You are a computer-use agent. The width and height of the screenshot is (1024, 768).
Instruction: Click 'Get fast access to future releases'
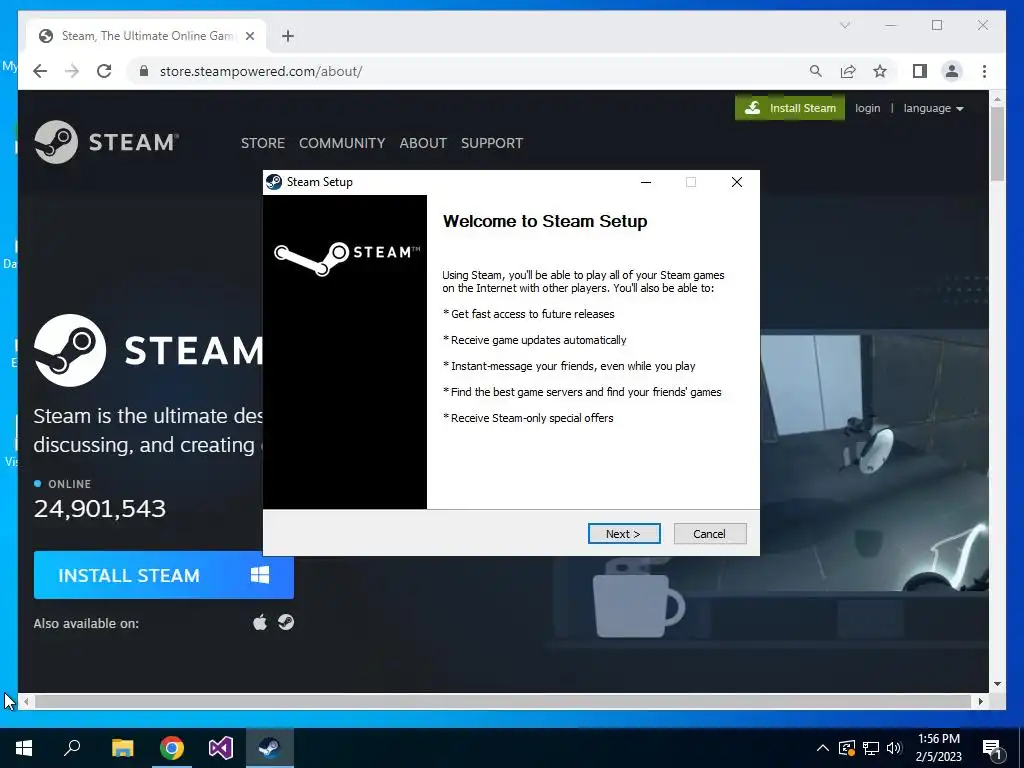pos(529,314)
